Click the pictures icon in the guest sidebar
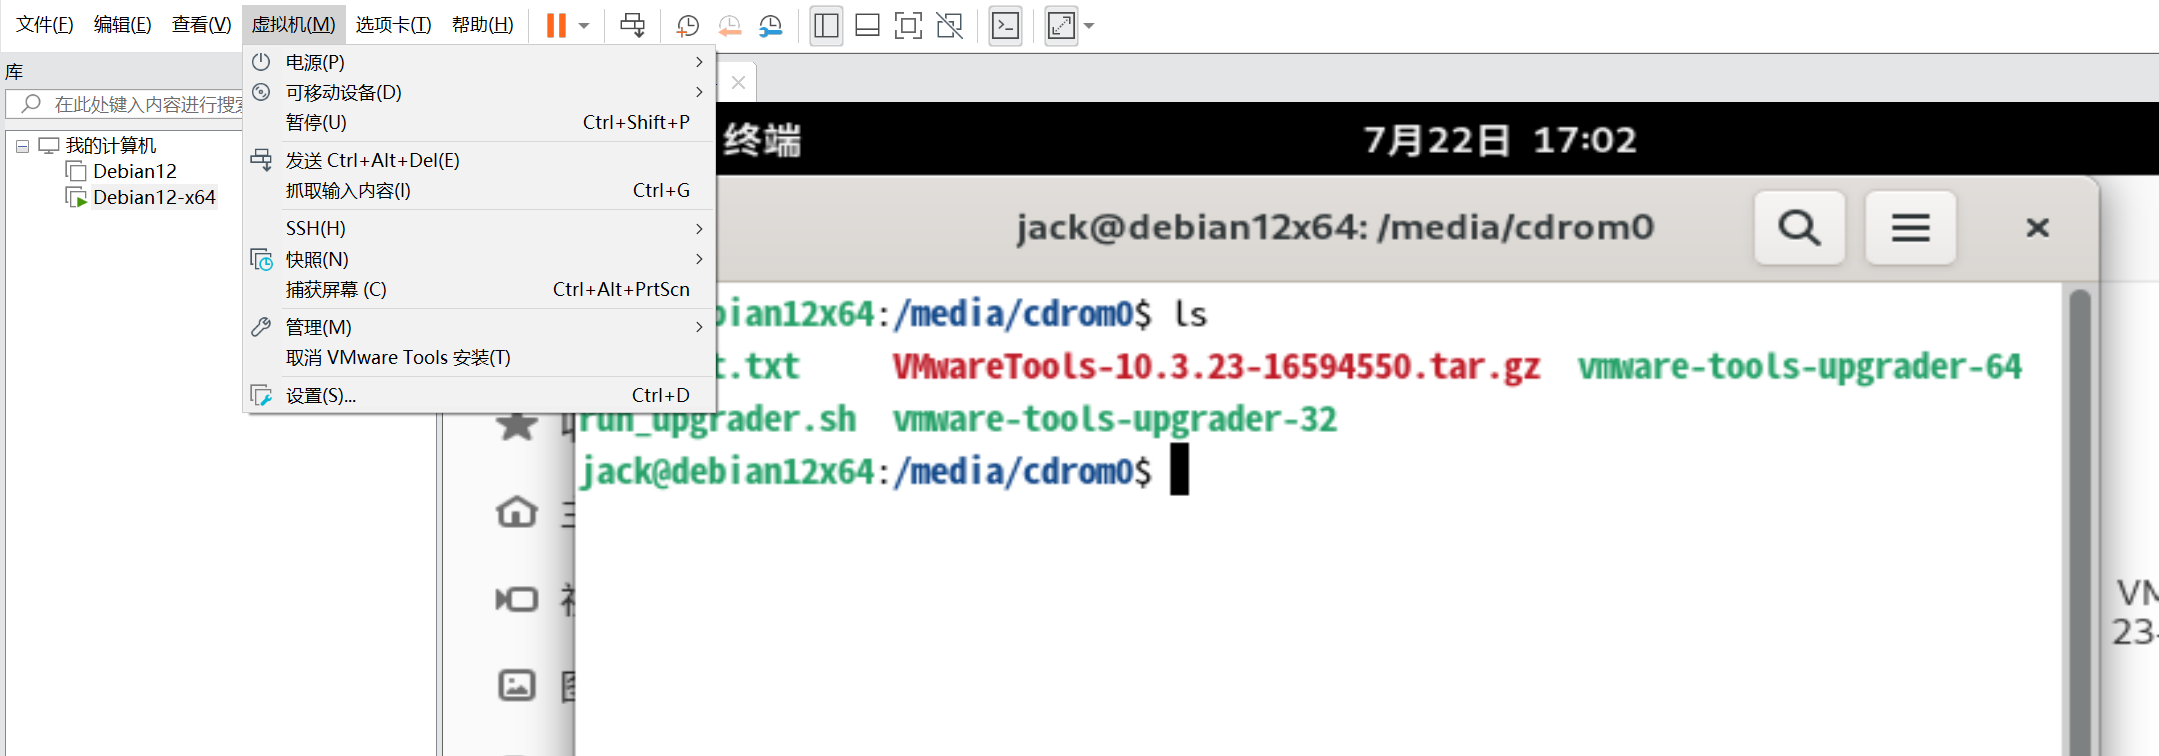The width and height of the screenshot is (2159, 756). [x=517, y=685]
